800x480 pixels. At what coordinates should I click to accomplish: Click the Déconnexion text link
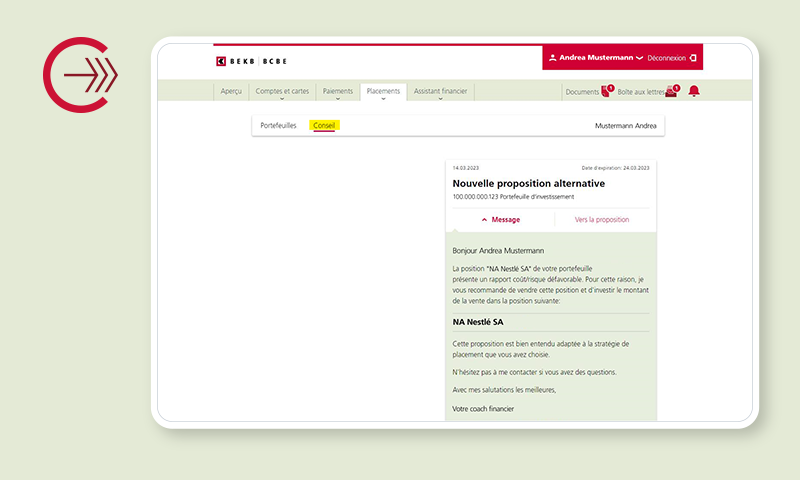coord(666,58)
